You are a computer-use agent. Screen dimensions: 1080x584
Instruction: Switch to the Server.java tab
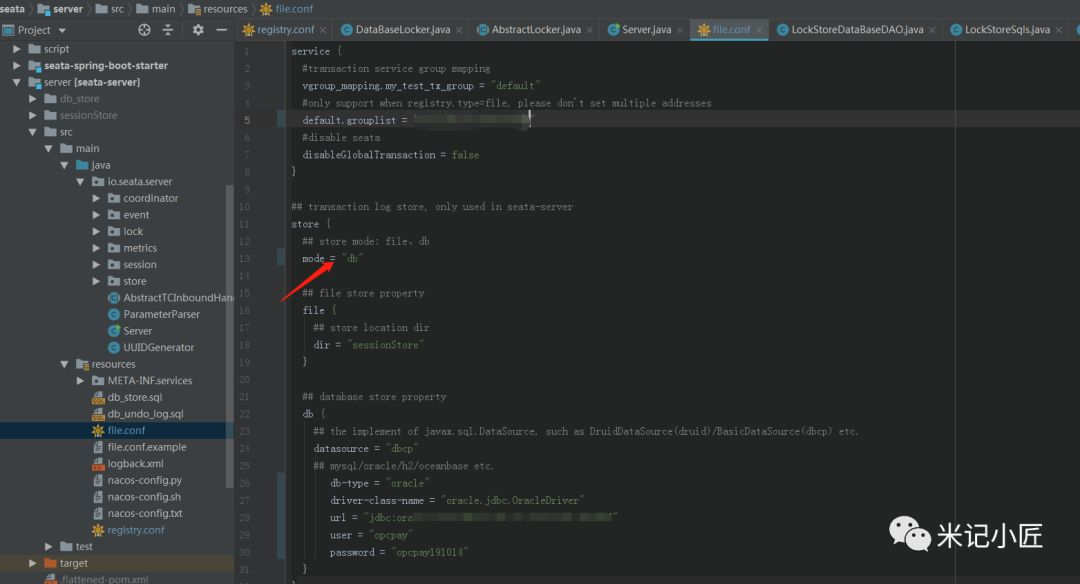[646, 30]
